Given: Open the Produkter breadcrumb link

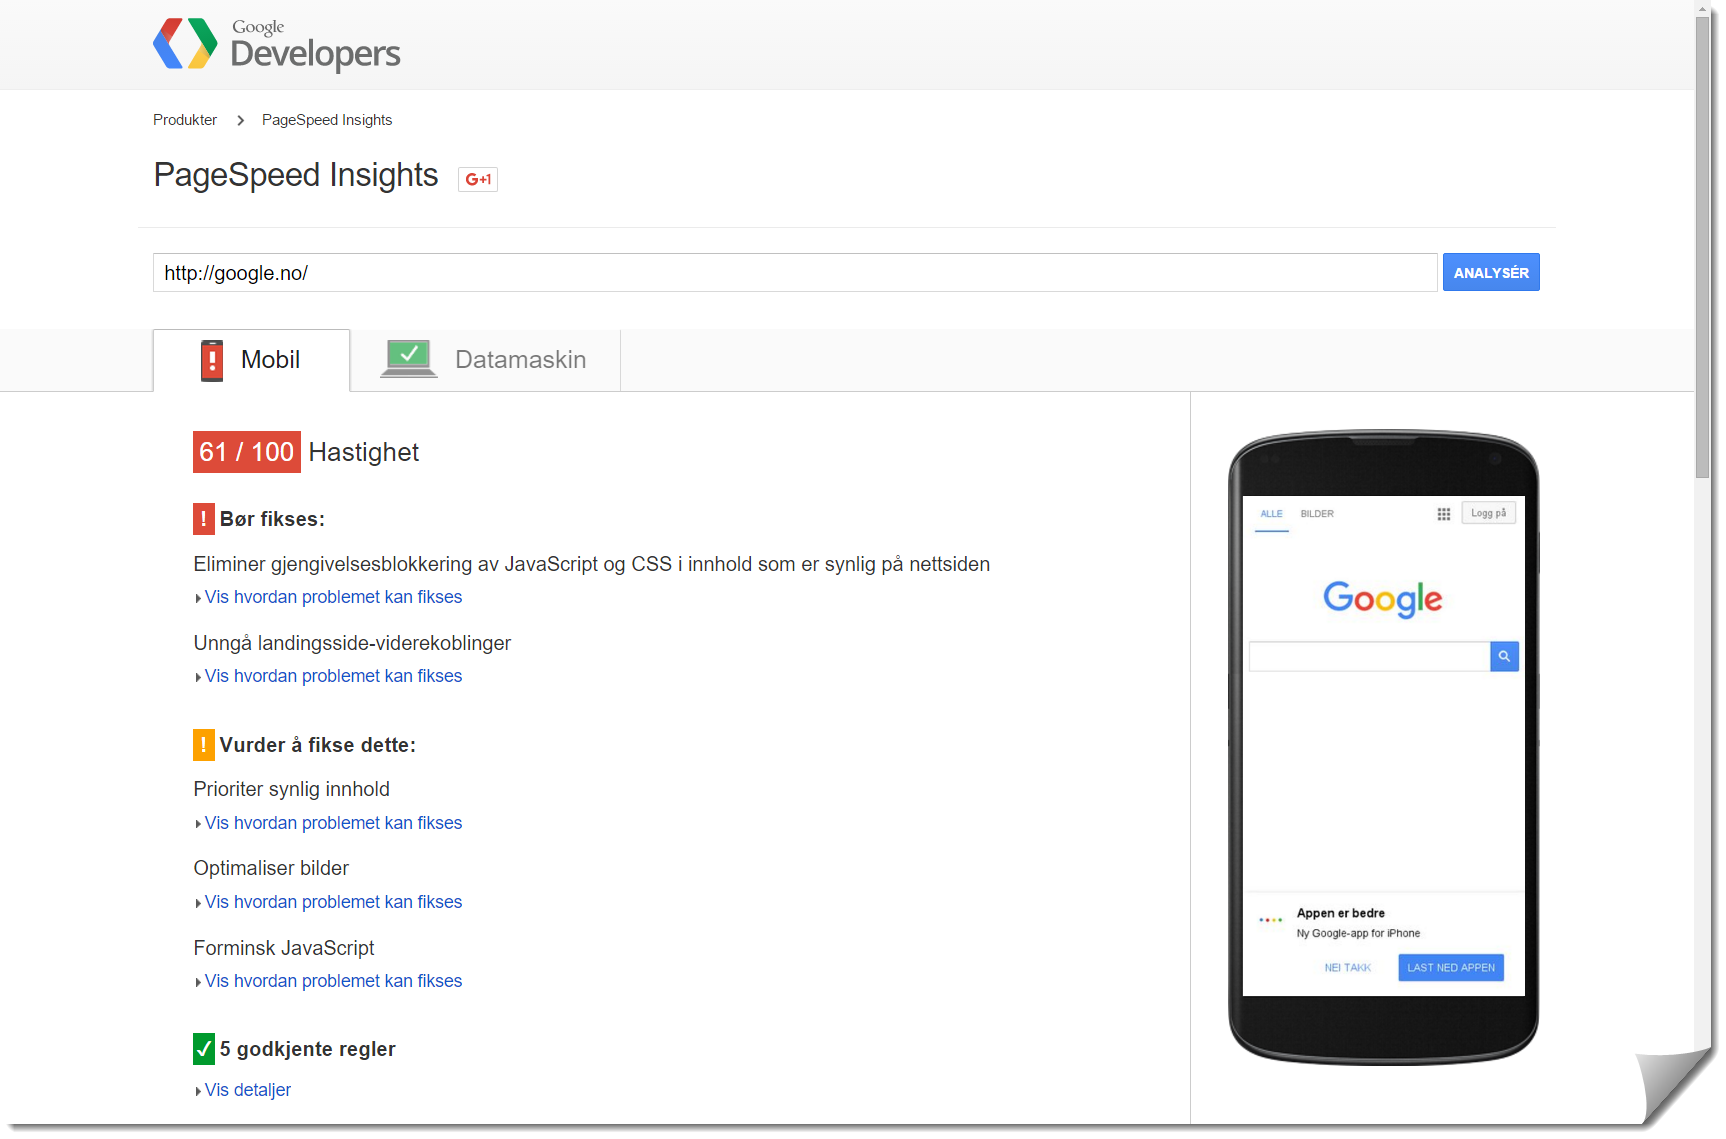Looking at the screenshot, I should coord(185,120).
